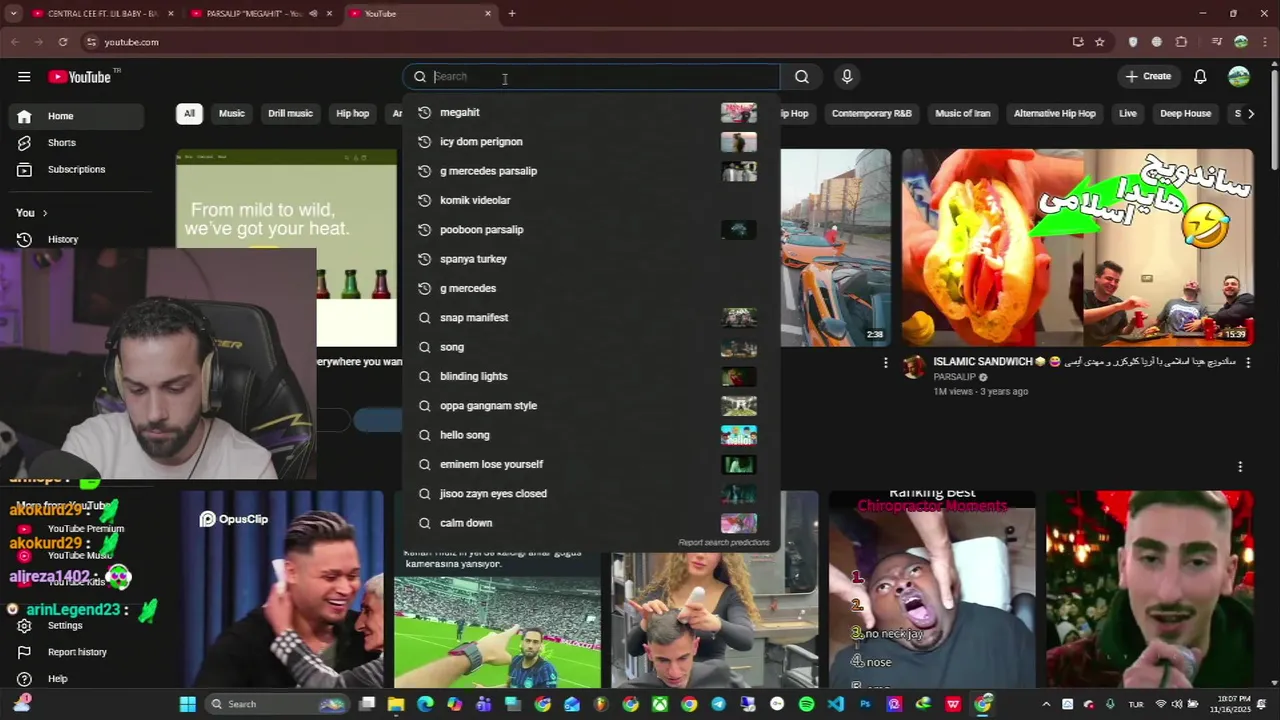Reload the page

point(63,42)
